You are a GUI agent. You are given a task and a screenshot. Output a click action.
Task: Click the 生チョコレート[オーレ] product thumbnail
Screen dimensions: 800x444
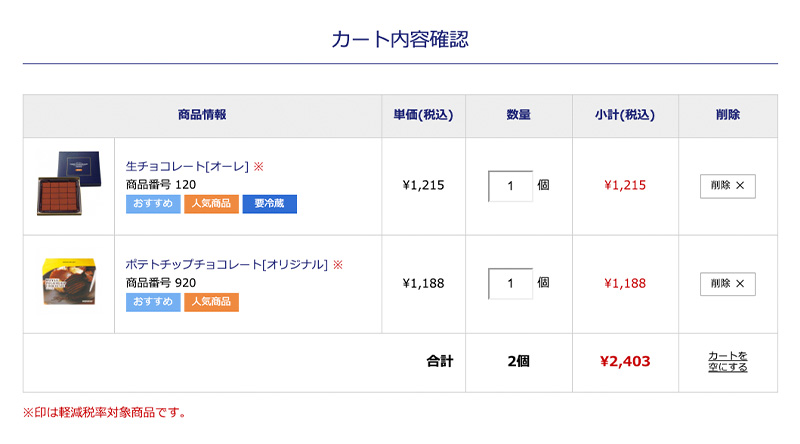coord(70,184)
